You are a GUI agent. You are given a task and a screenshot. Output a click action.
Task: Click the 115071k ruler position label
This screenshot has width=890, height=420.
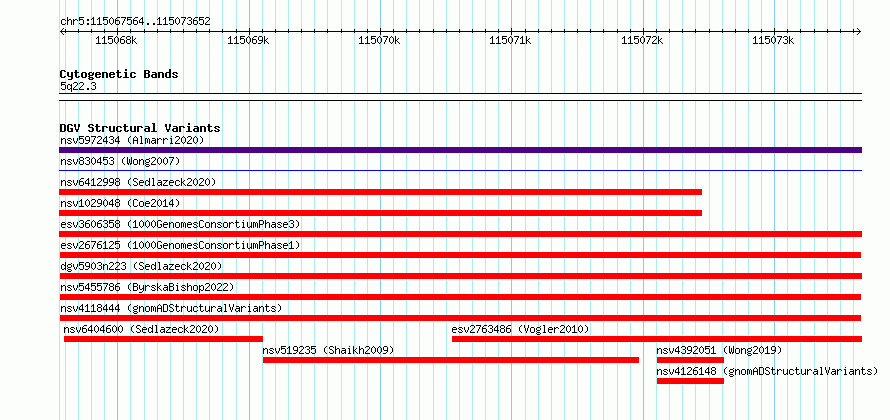(510, 40)
